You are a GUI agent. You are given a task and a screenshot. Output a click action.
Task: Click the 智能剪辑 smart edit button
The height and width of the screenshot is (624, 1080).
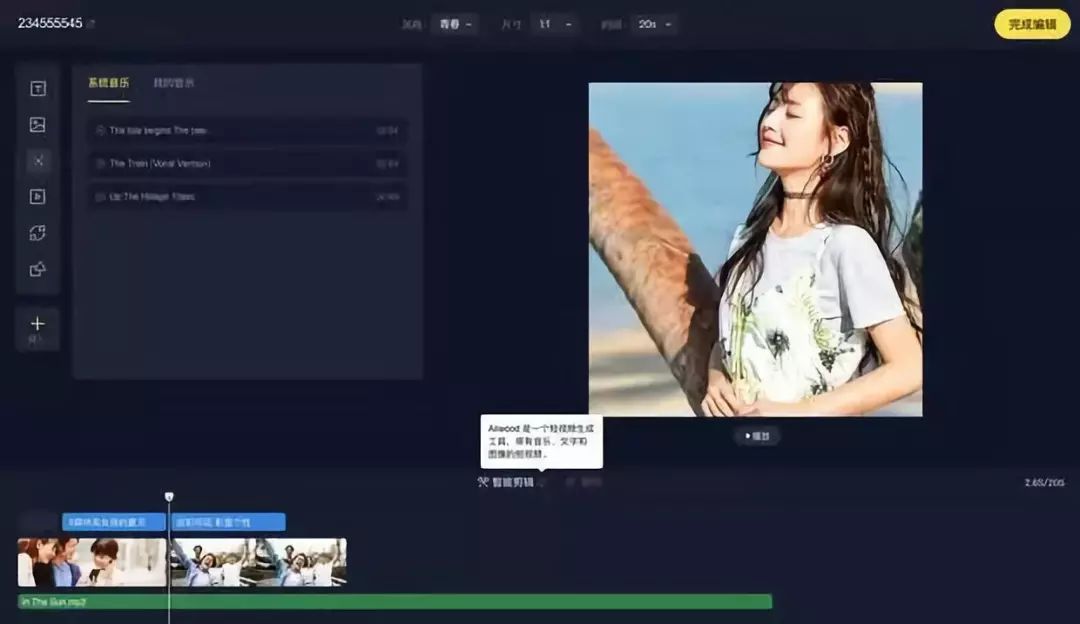click(x=506, y=482)
